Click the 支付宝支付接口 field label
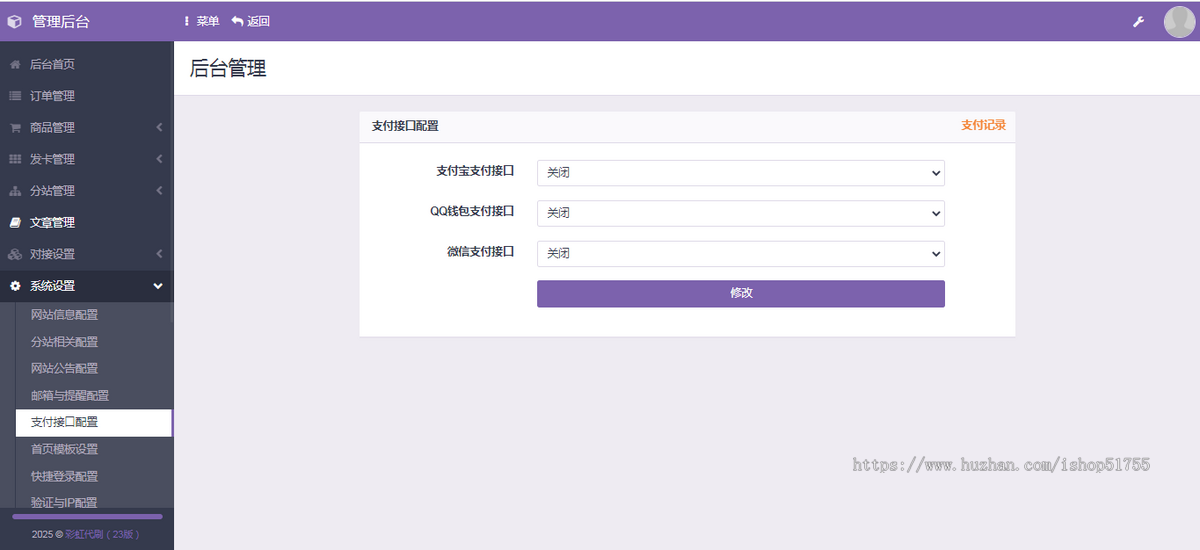1200x550 pixels. [x=475, y=171]
